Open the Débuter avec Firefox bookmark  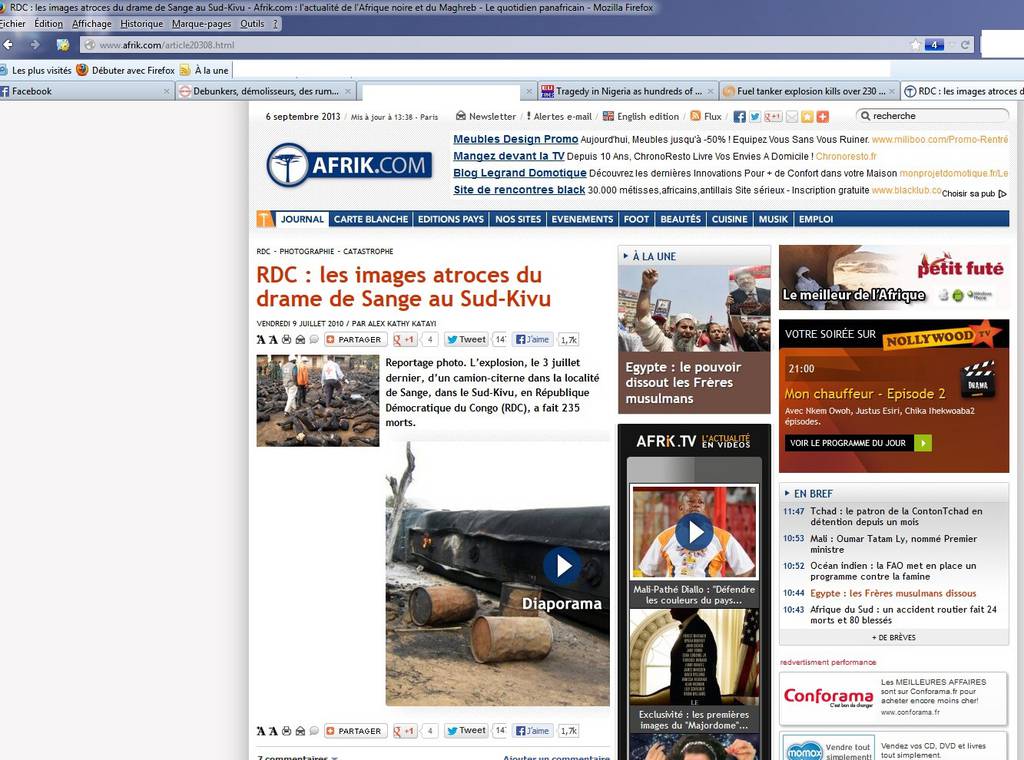pos(126,70)
